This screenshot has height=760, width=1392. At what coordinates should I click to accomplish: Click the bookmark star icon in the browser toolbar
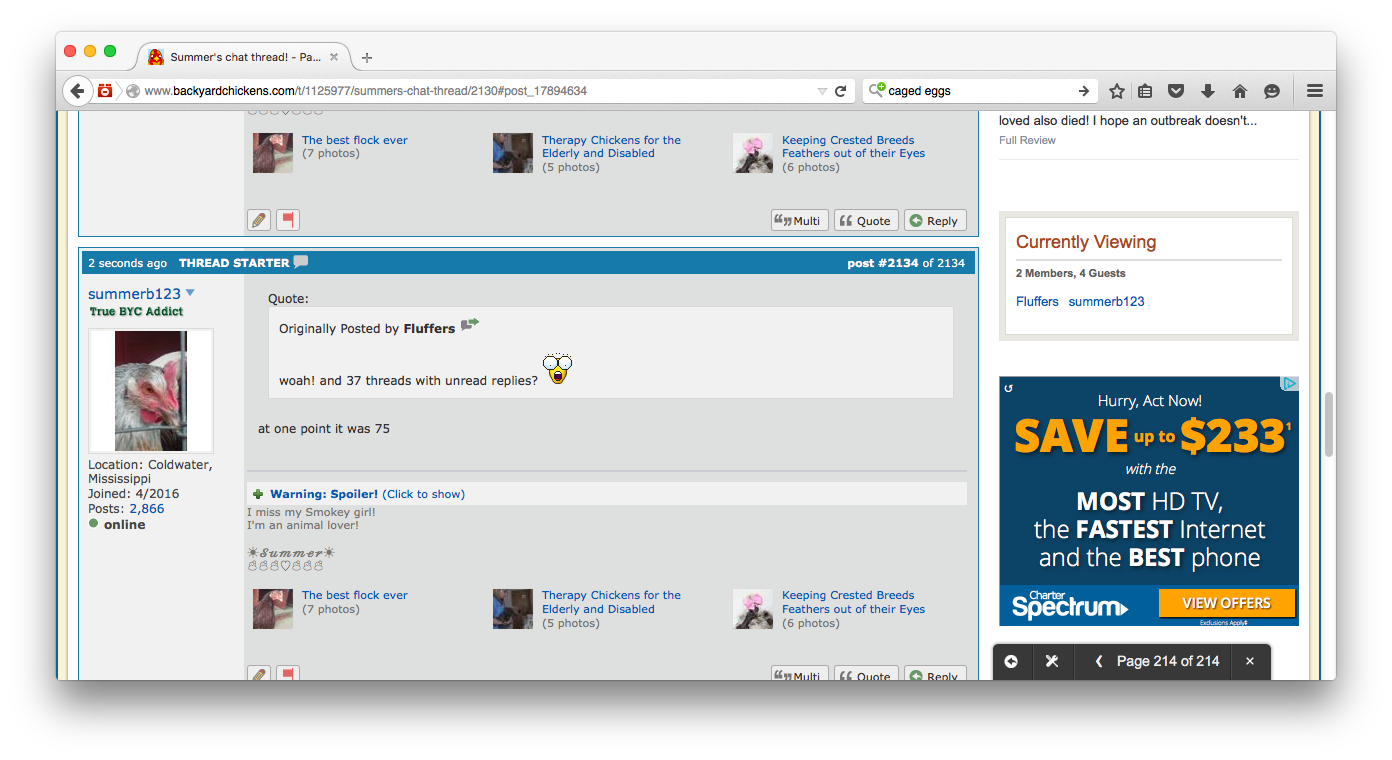pyautogui.click(x=1117, y=91)
